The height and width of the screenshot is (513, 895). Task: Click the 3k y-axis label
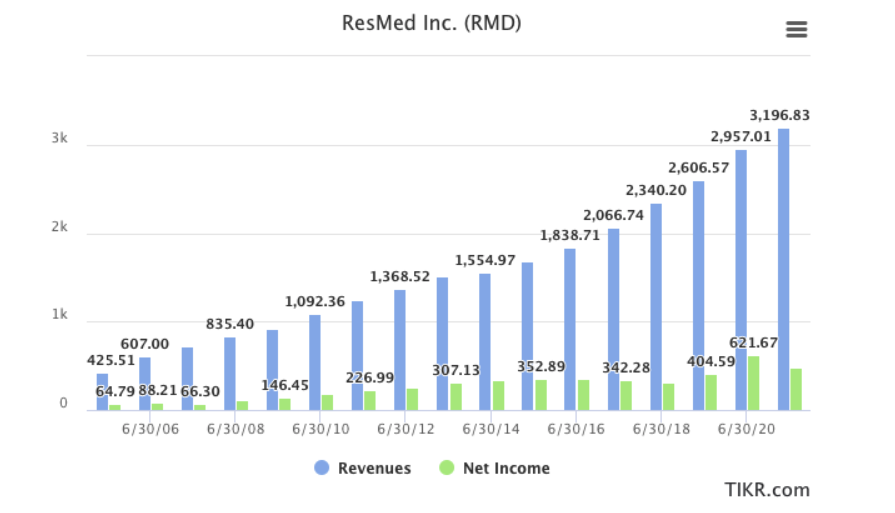[59, 138]
